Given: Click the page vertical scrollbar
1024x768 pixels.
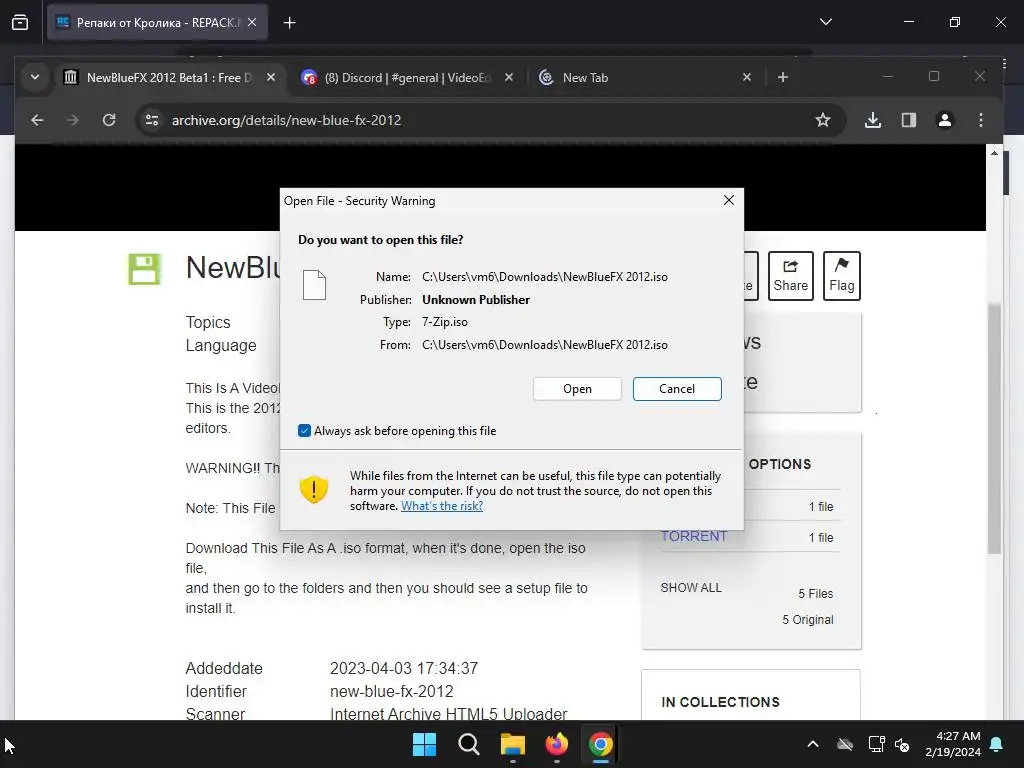Looking at the screenshot, I should 994,428.
